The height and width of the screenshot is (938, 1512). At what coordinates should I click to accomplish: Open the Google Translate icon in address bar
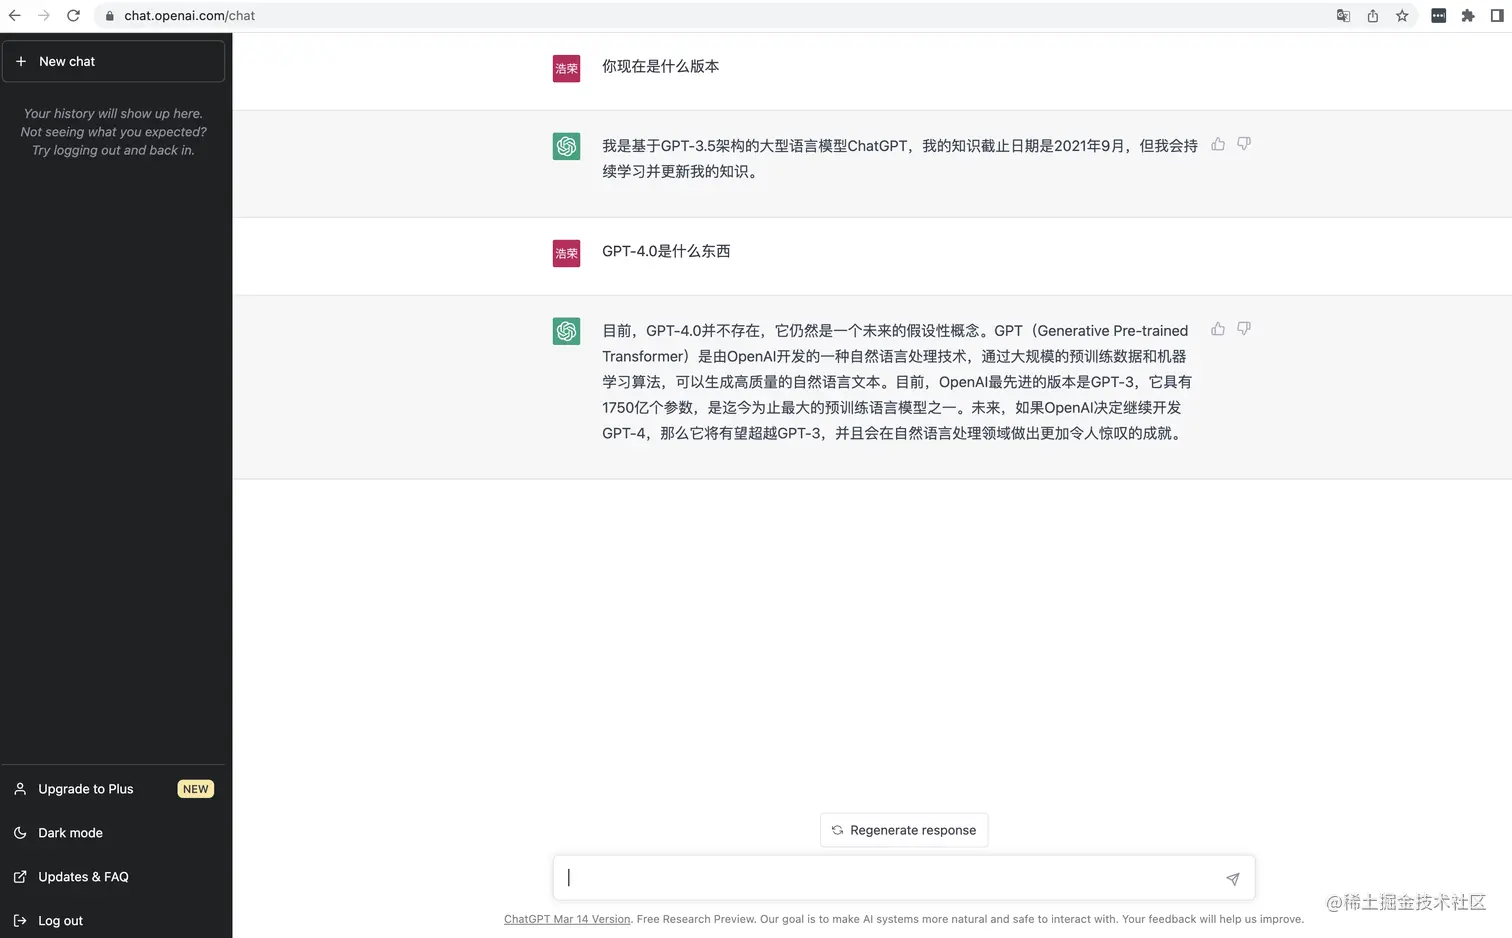point(1343,16)
